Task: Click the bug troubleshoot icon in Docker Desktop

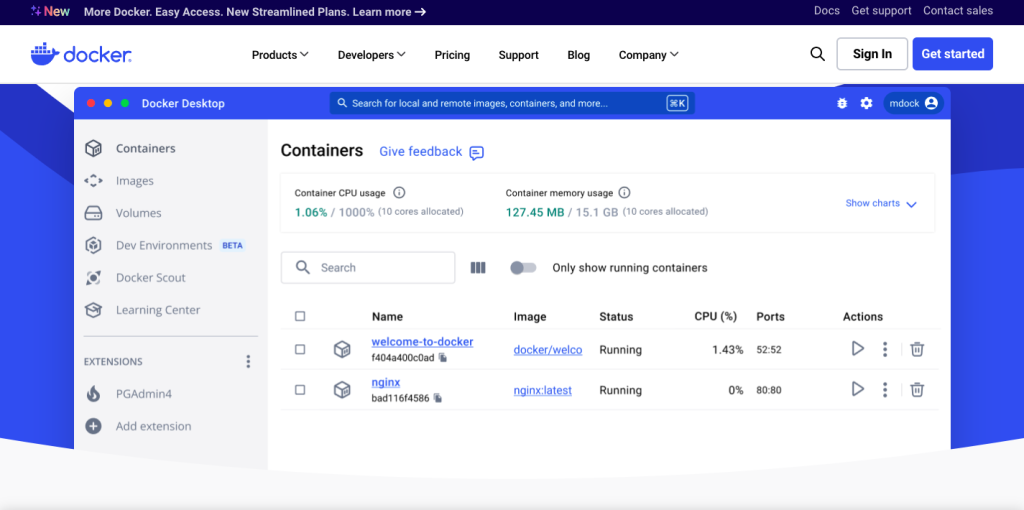Action: point(842,103)
